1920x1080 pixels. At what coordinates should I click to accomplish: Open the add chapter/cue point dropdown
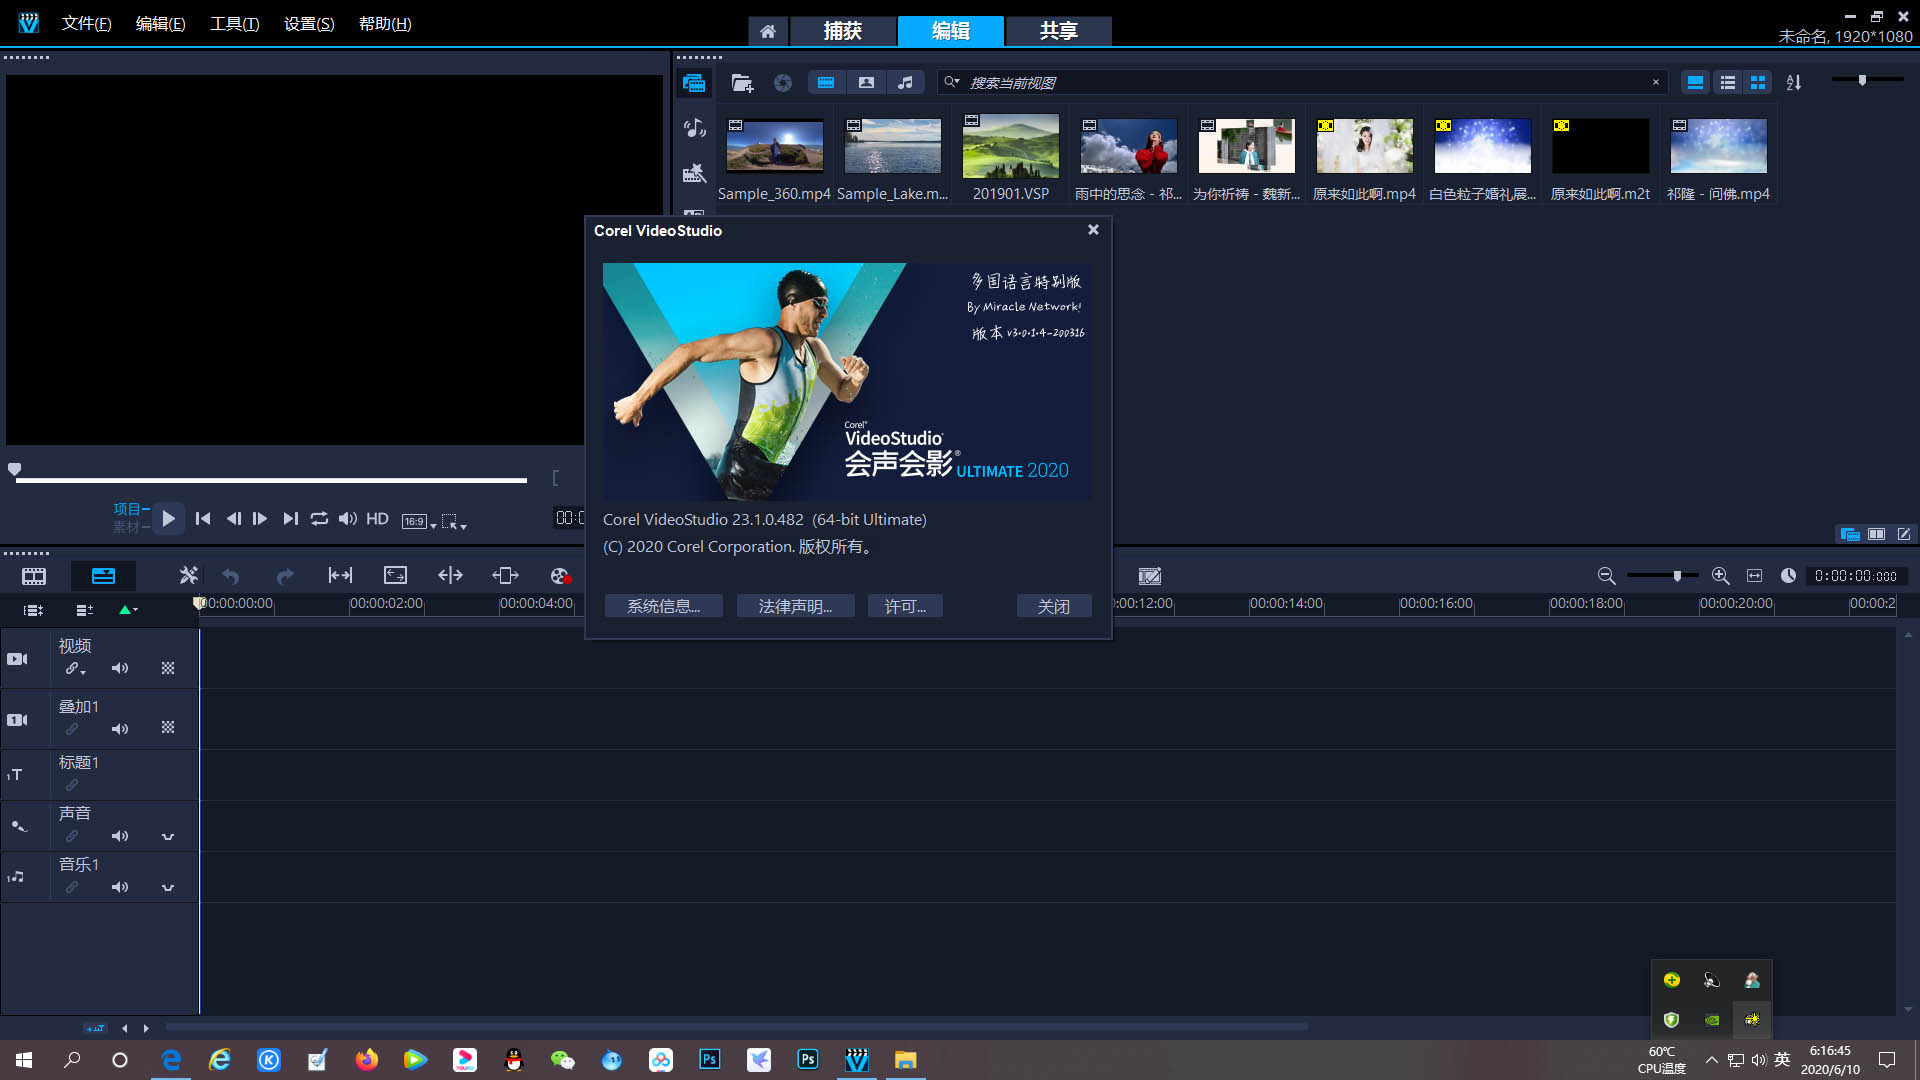point(128,610)
